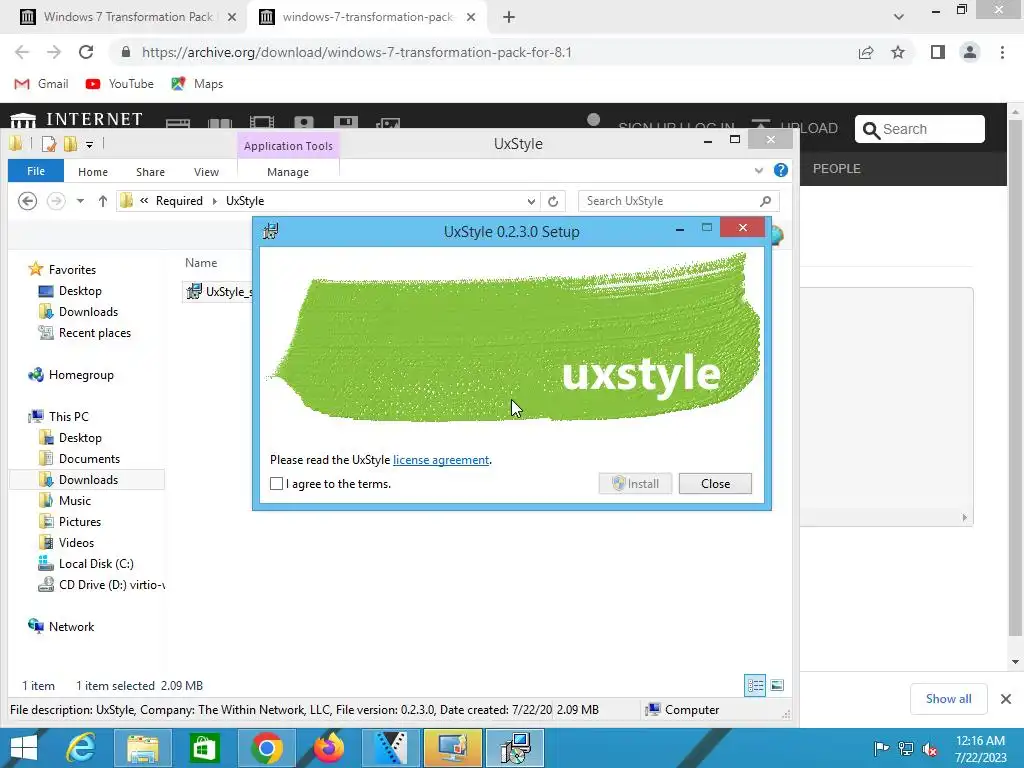This screenshot has height=768, width=1024.
Task: Open Windows Store from taskbar
Action: point(204,748)
